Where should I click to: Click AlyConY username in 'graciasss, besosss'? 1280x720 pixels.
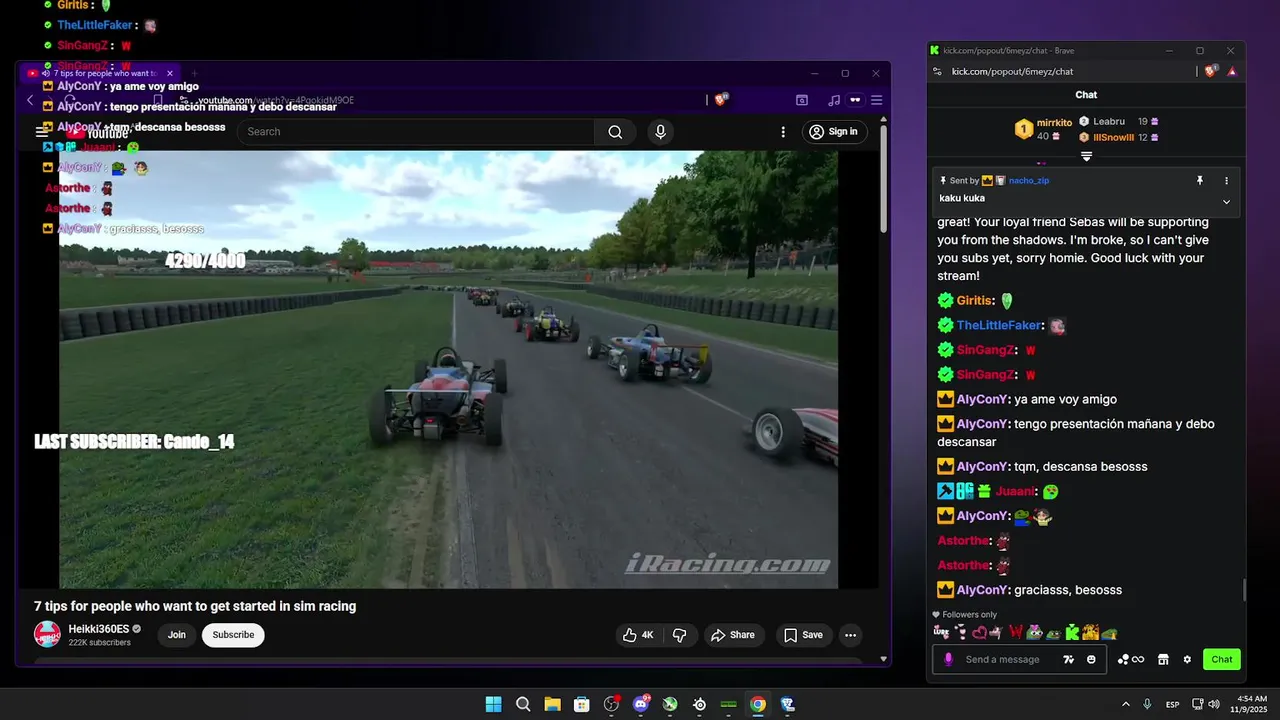[981, 590]
